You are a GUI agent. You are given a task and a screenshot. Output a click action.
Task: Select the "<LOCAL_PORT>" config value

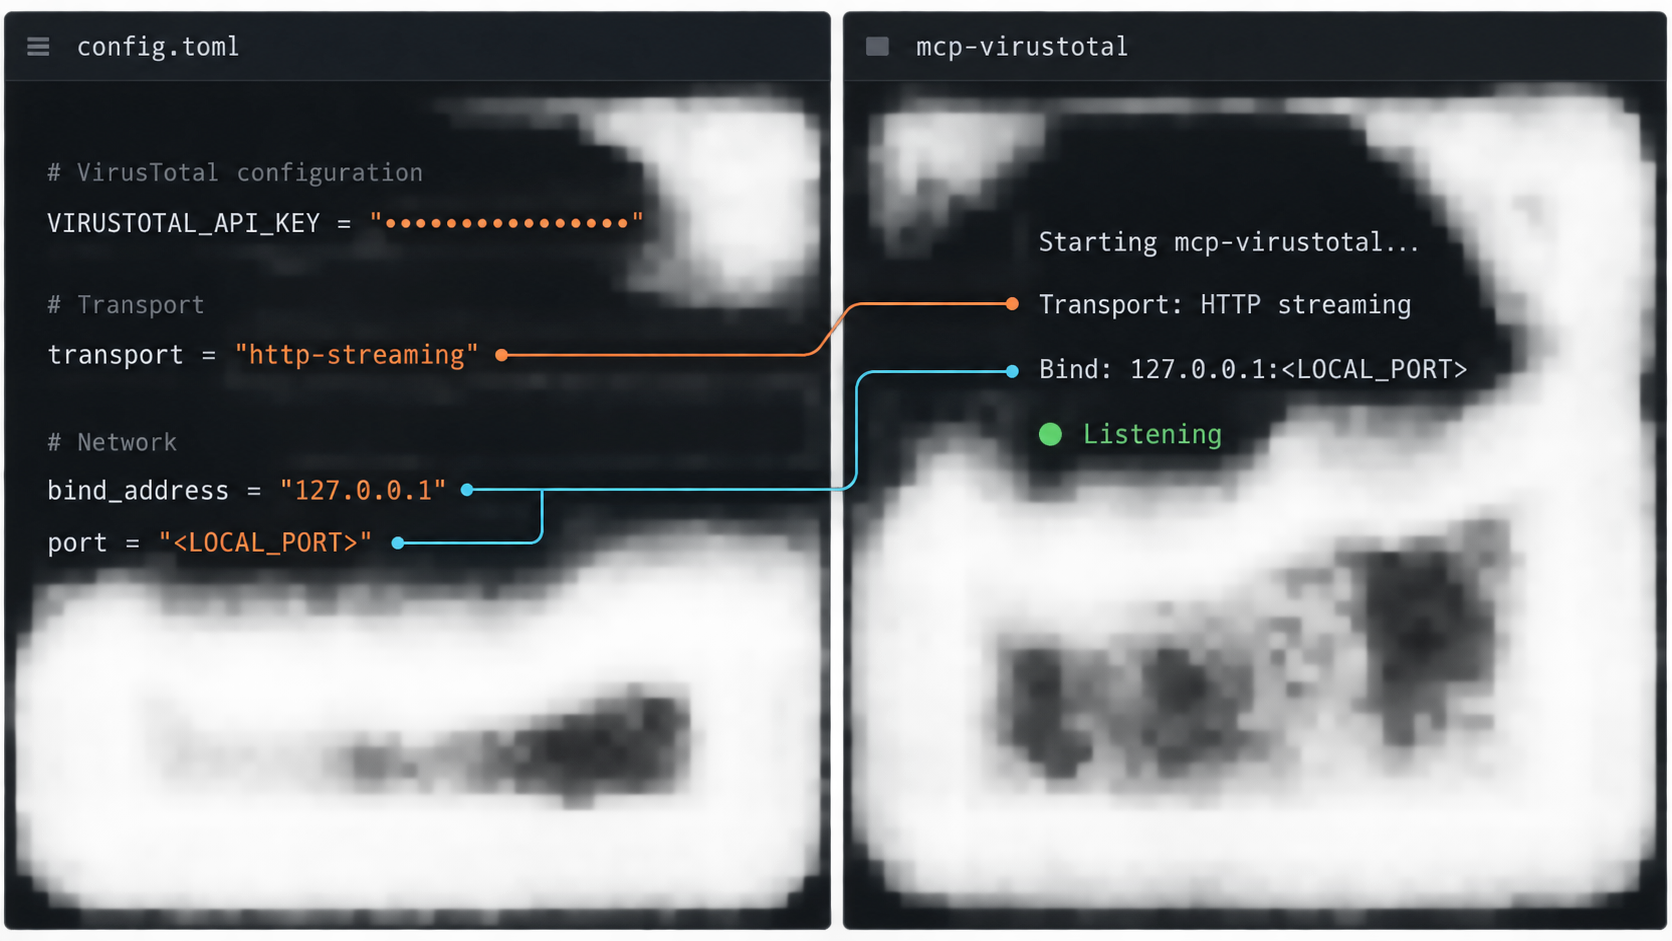coord(265,542)
